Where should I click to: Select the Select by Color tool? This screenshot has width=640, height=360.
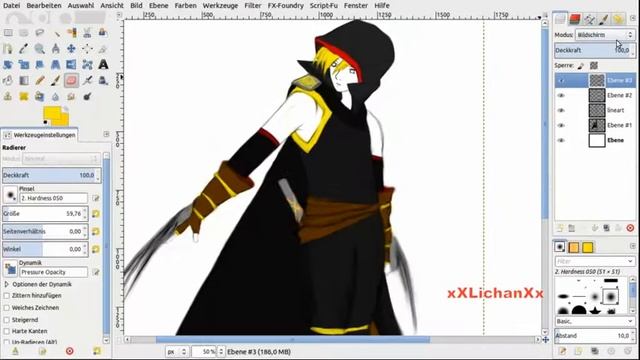71,32
